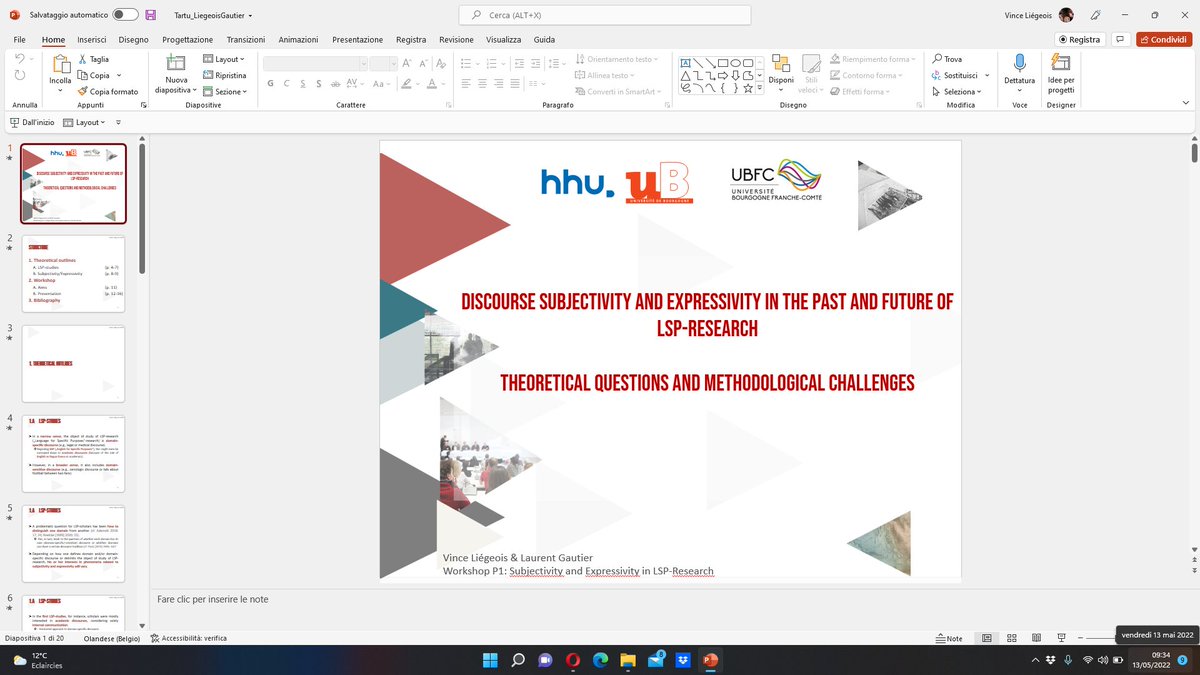1200x675 pixels.
Task: Toggle justify text alignment
Action: click(x=516, y=83)
